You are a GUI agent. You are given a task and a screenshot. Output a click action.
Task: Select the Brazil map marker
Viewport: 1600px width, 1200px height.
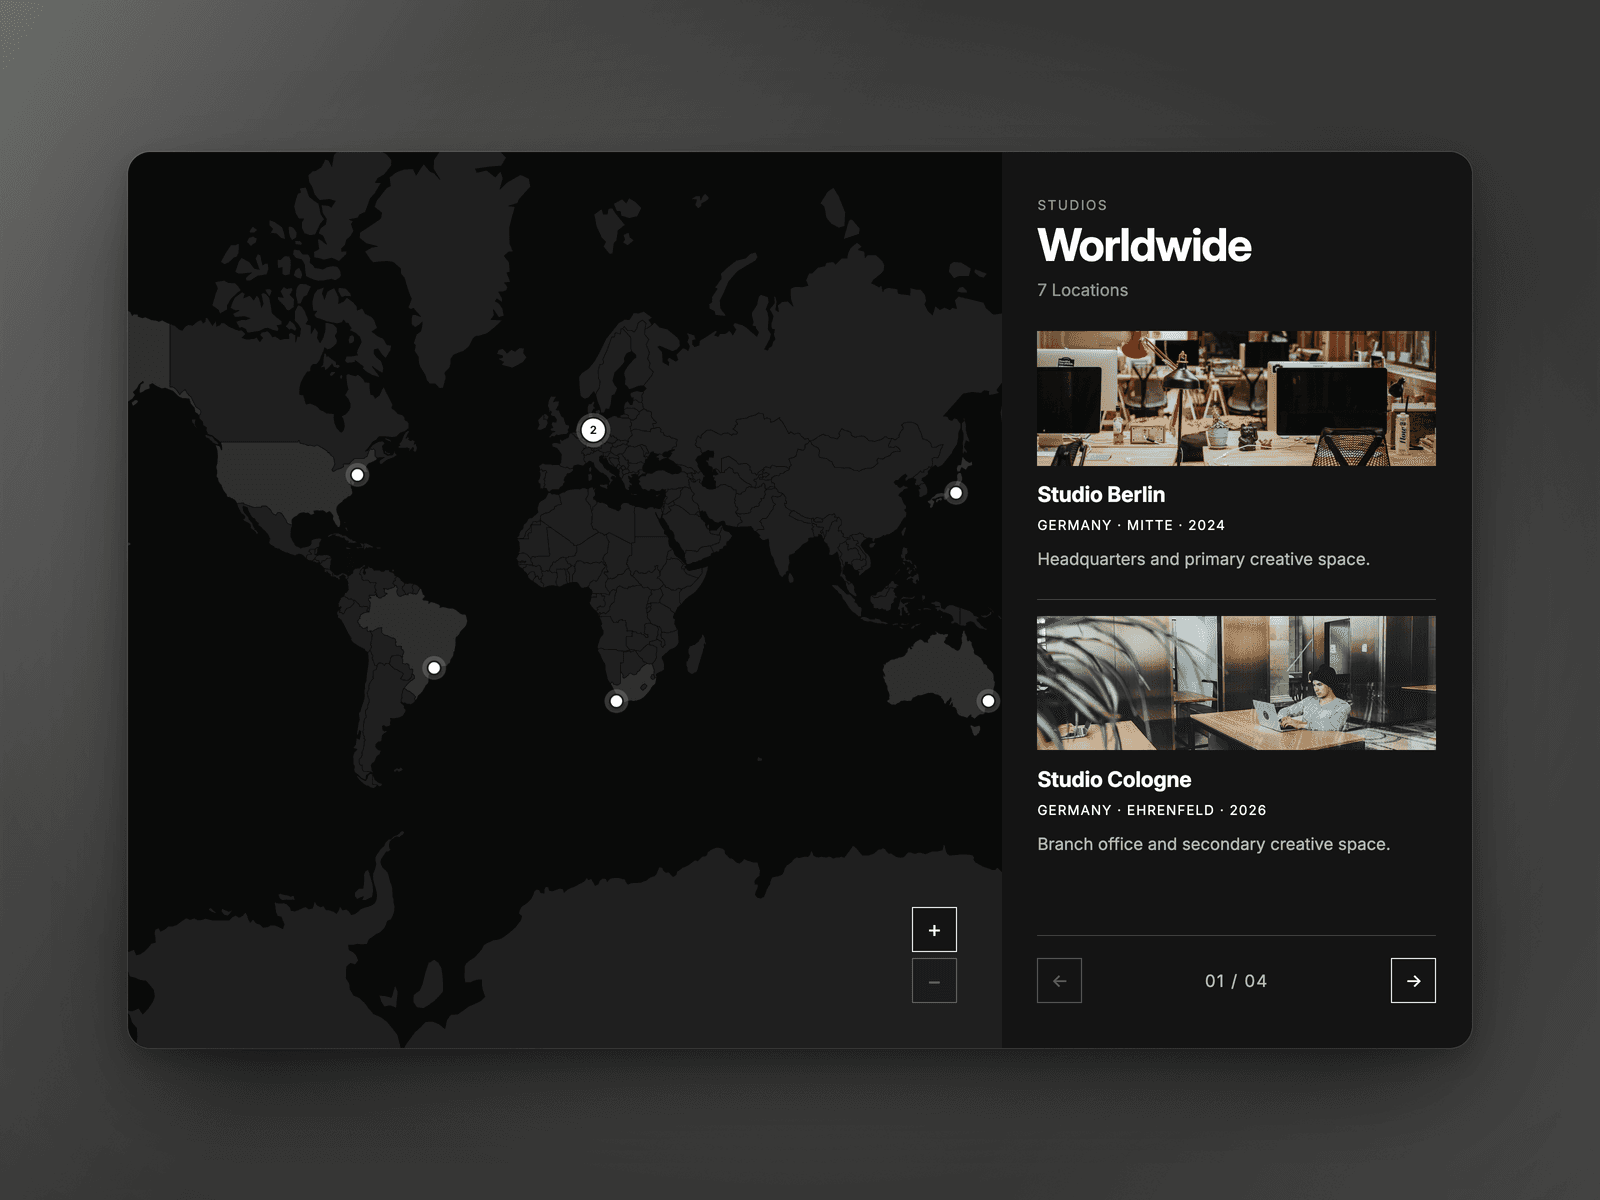(434, 668)
